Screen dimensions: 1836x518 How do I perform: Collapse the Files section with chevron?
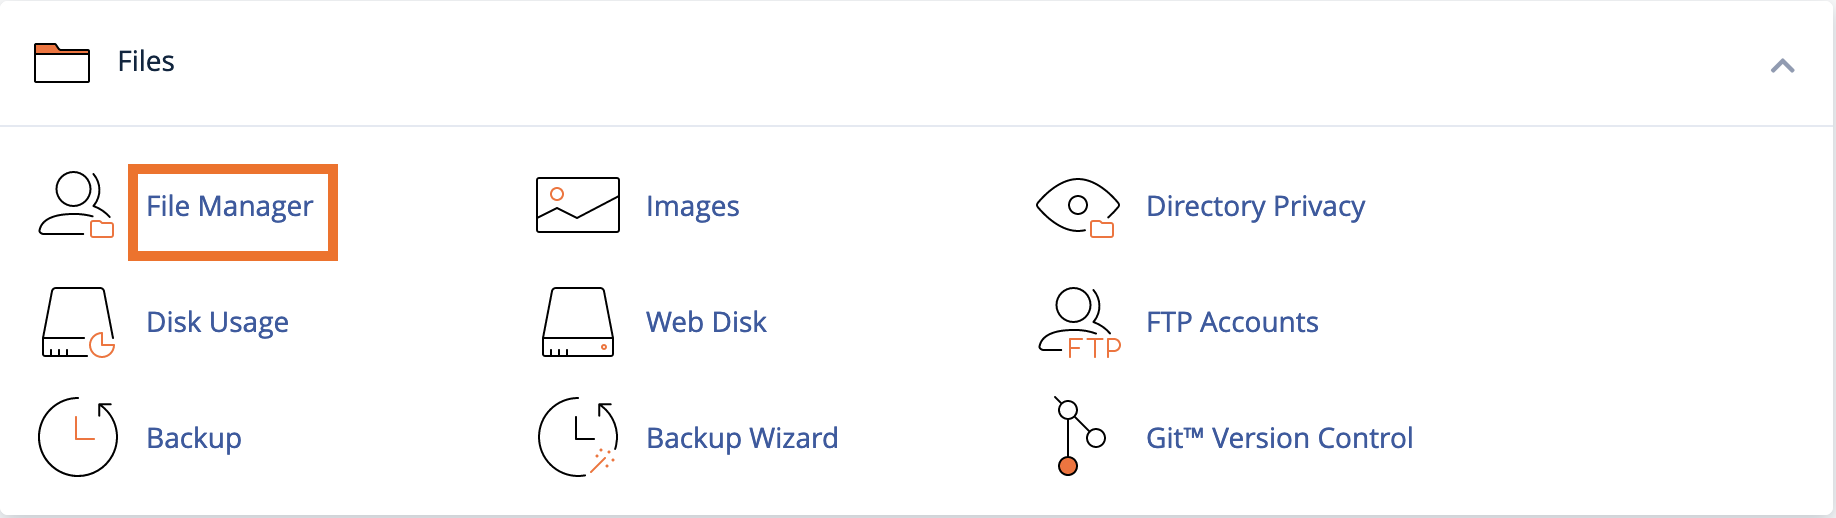point(1782,66)
